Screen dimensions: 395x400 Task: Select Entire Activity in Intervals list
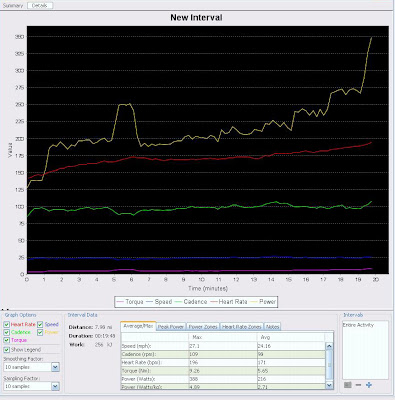click(x=358, y=325)
